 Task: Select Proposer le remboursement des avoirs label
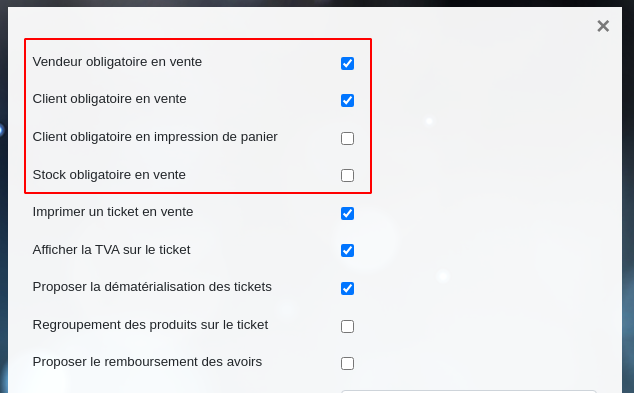click(x=147, y=362)
